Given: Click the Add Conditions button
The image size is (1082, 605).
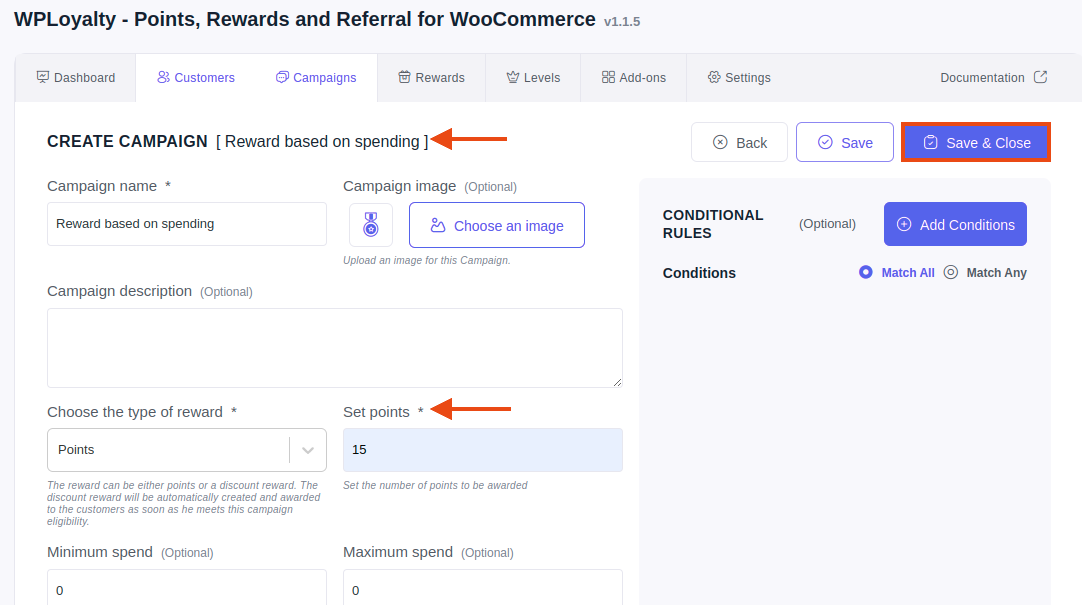Looking at the screenshot, I should tap(955, 224).
